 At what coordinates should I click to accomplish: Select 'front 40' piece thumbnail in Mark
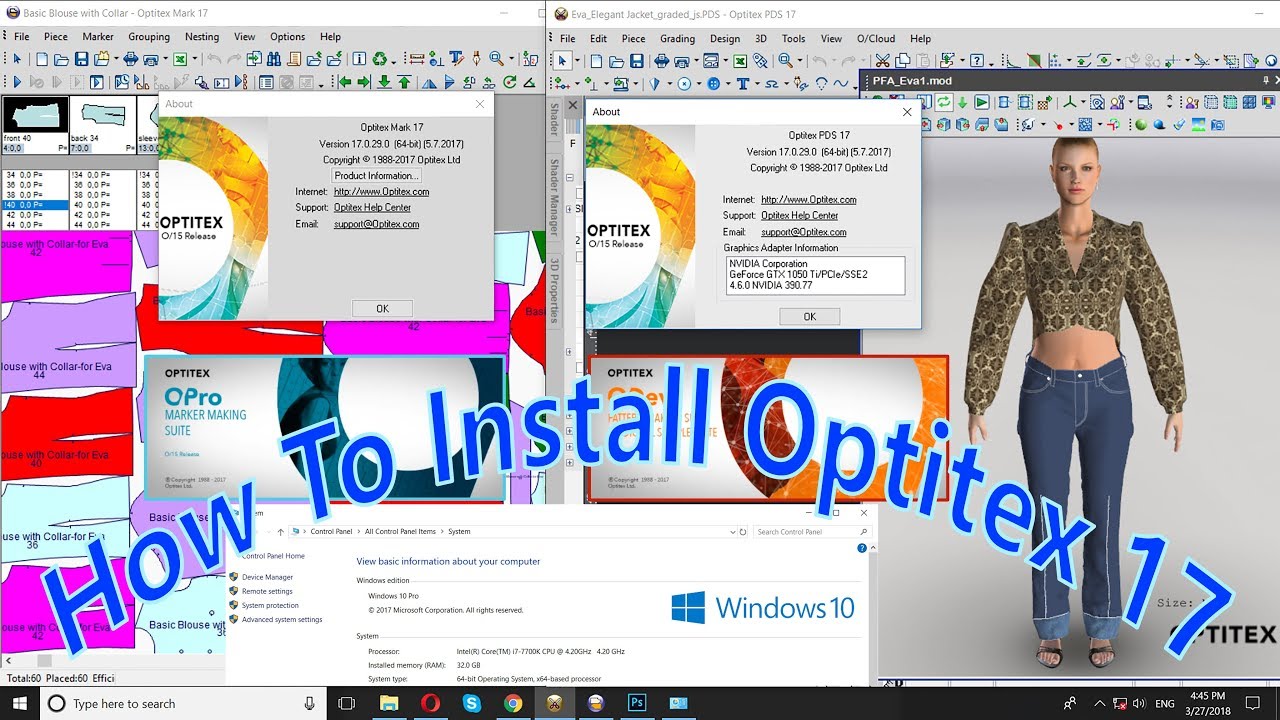(35, 124)
